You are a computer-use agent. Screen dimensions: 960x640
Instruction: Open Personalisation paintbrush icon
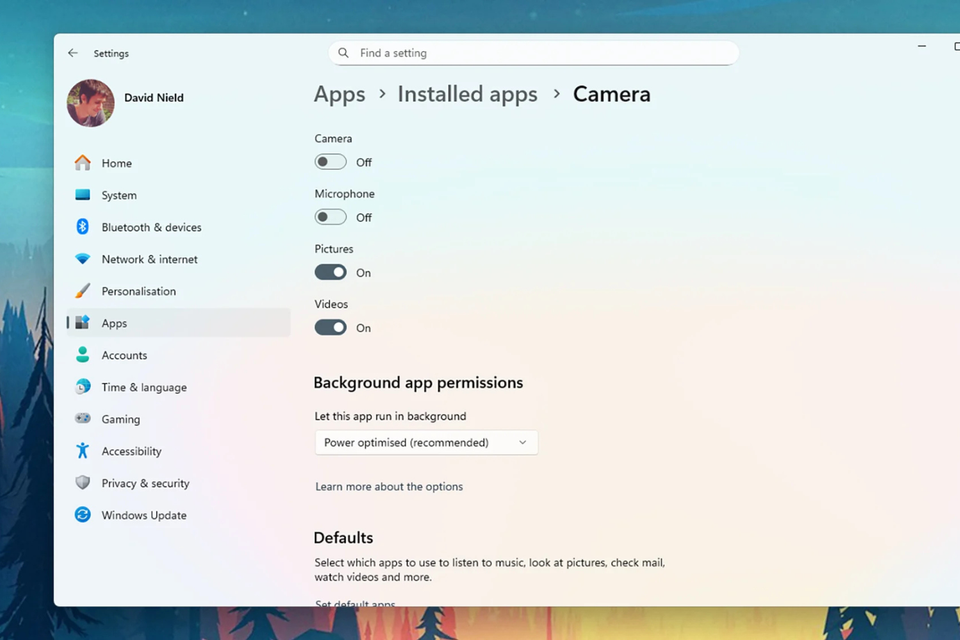click(82, 291)
